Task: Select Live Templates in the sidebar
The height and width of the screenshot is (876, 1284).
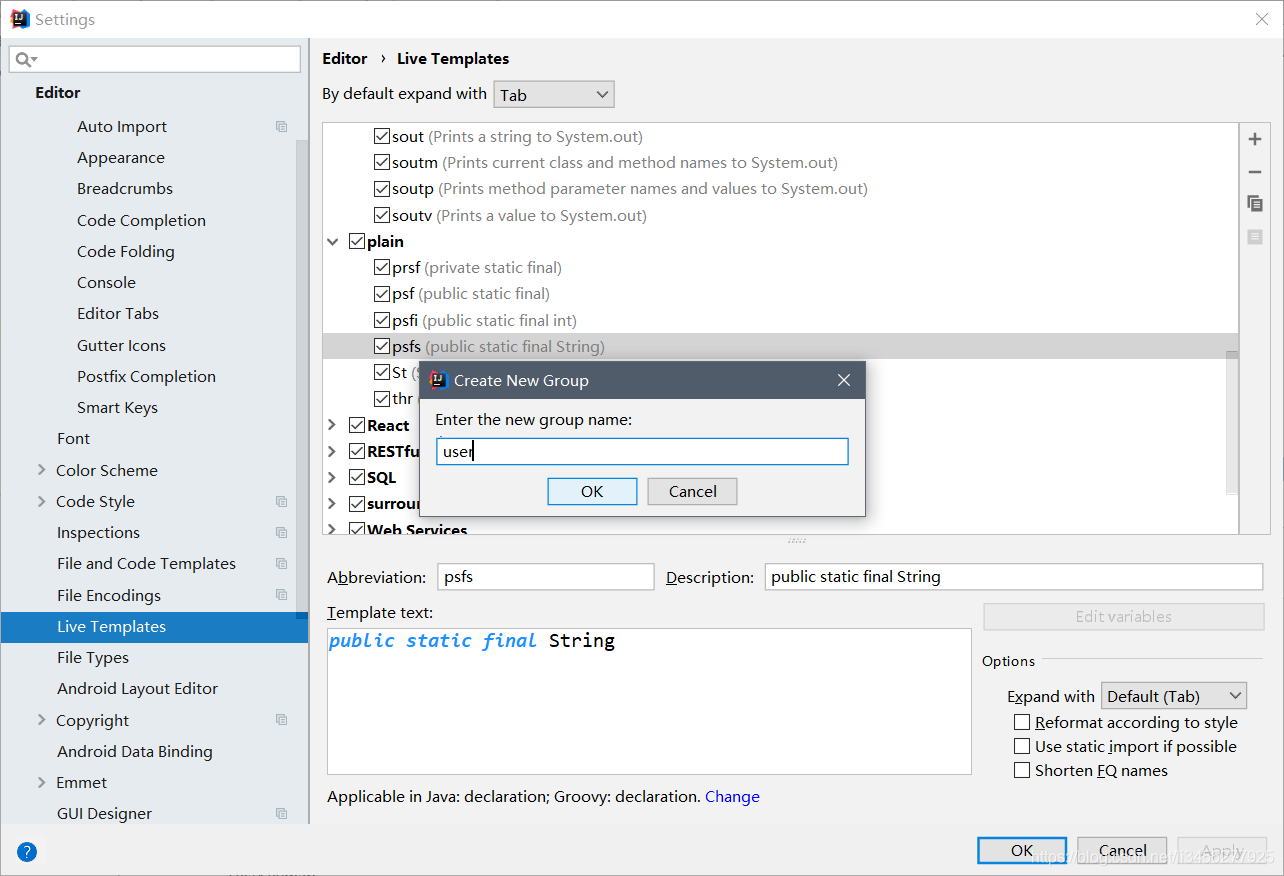Action: coord(154,627)
